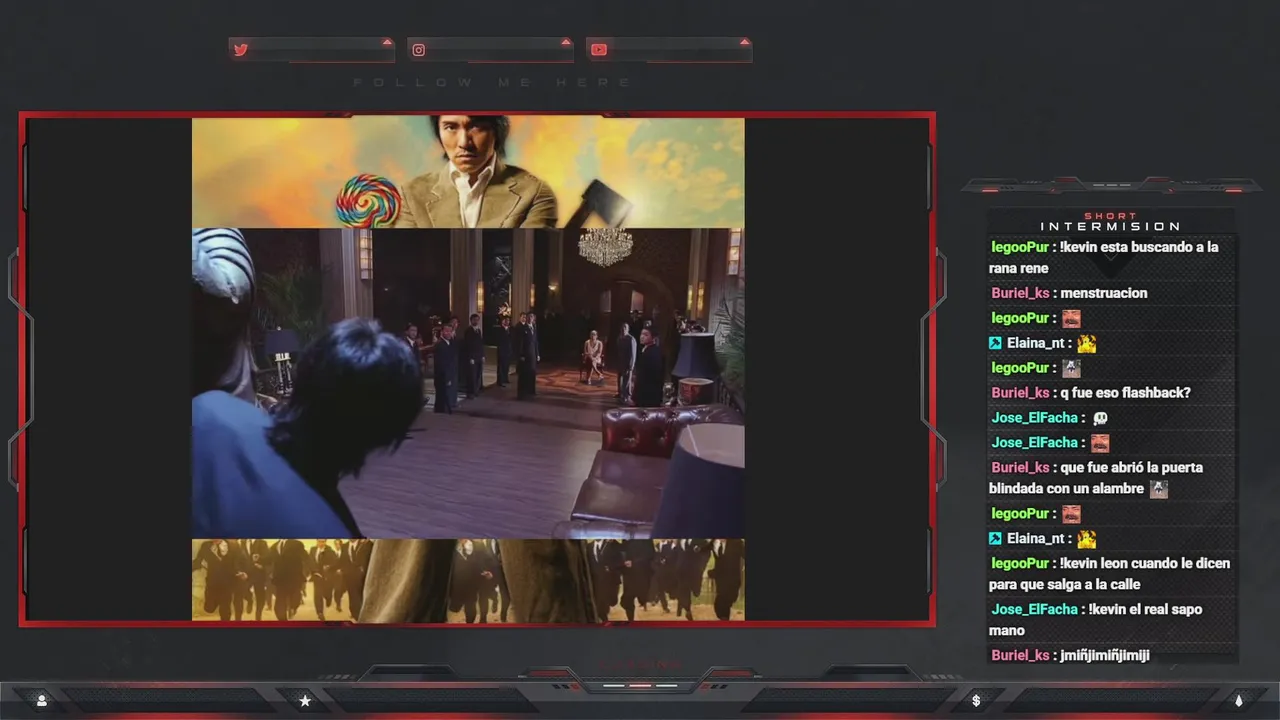Click the Instagram camera icon
This screenshot has height=720, width=1280.
coord(419,50)
